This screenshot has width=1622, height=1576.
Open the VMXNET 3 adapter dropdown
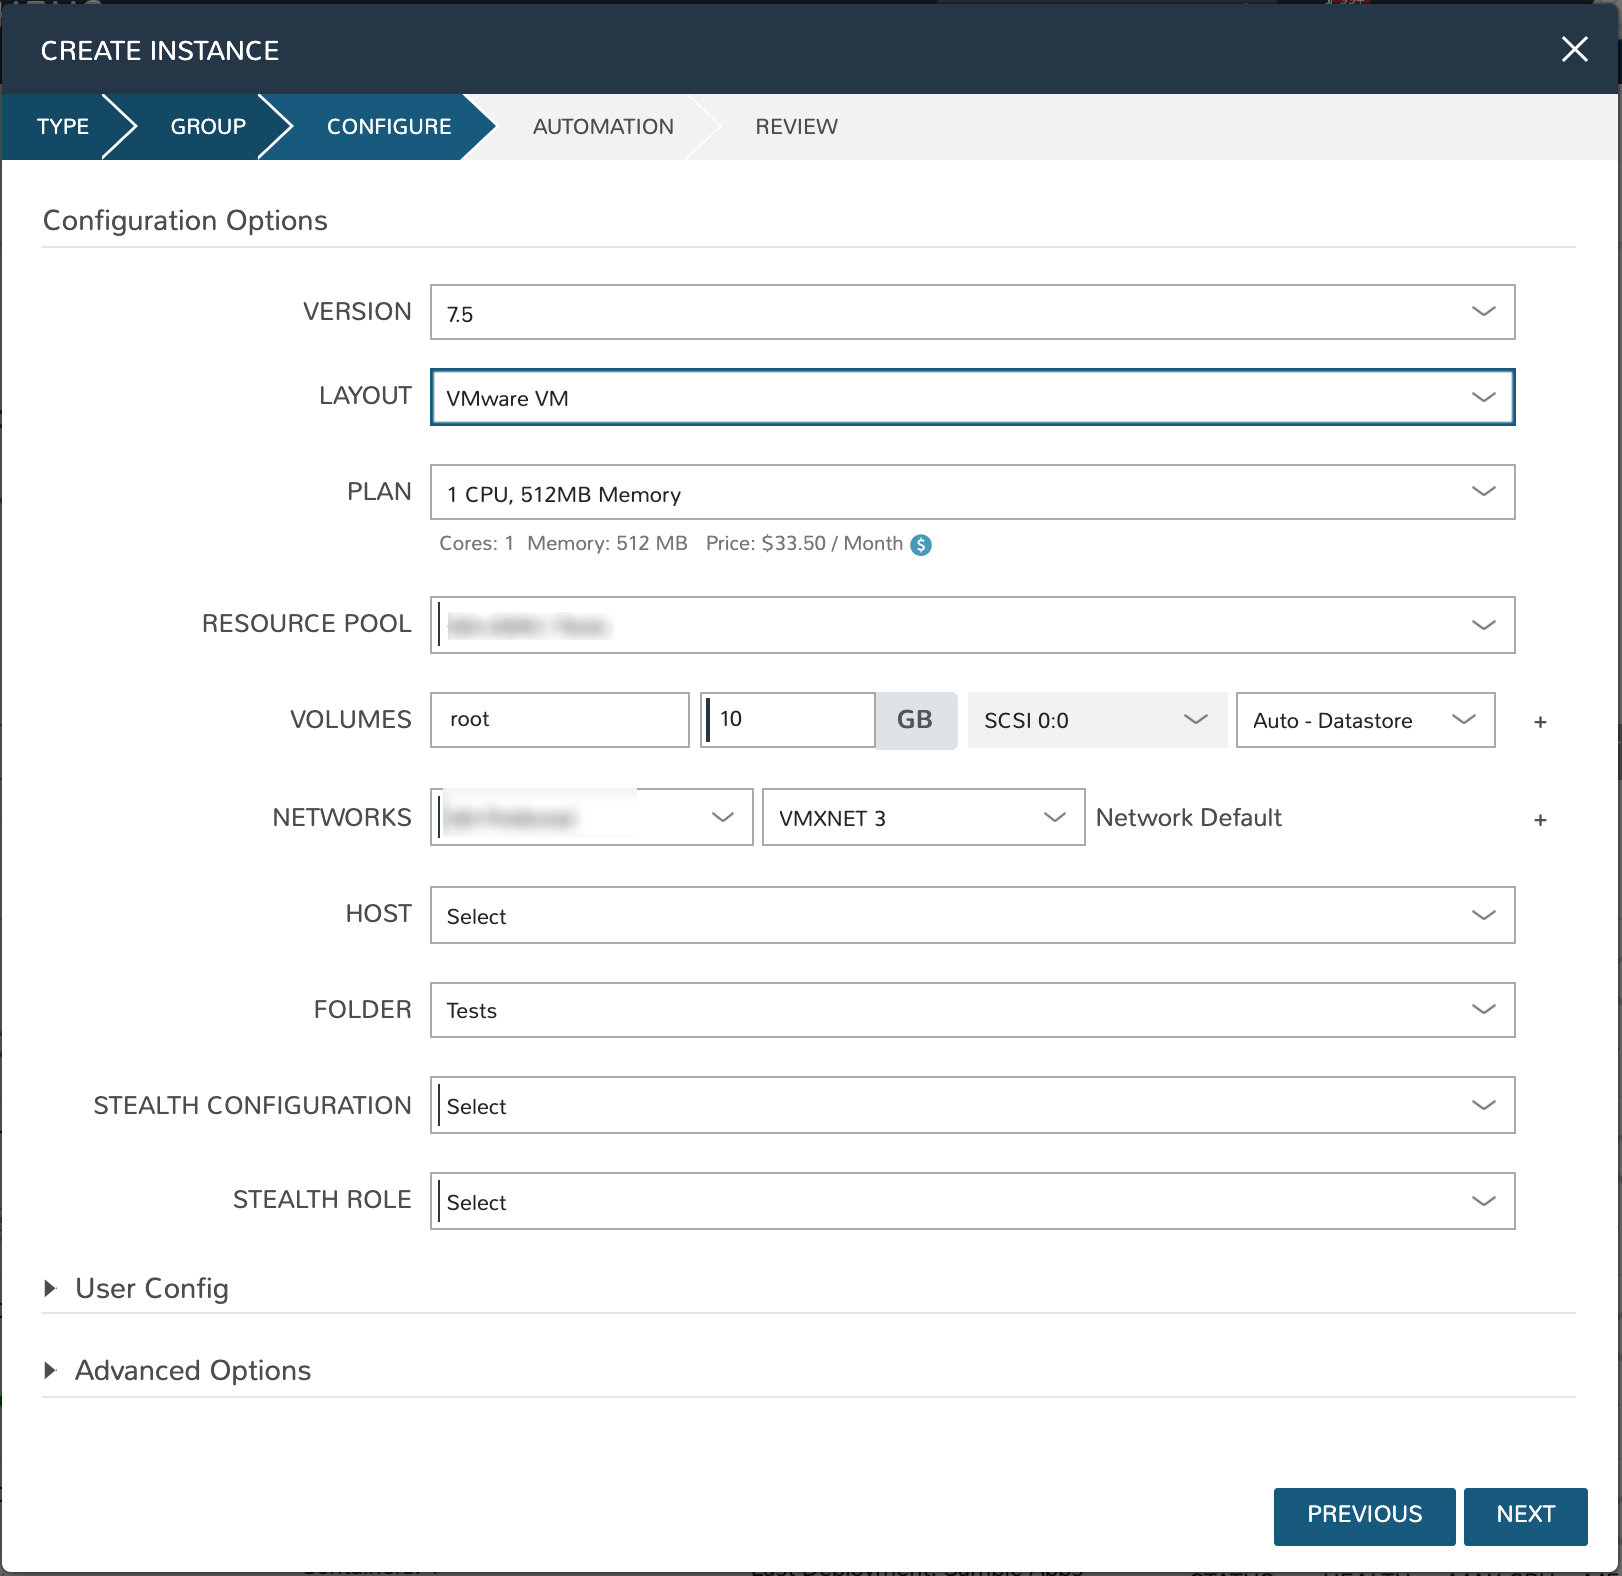click(922, 818)
